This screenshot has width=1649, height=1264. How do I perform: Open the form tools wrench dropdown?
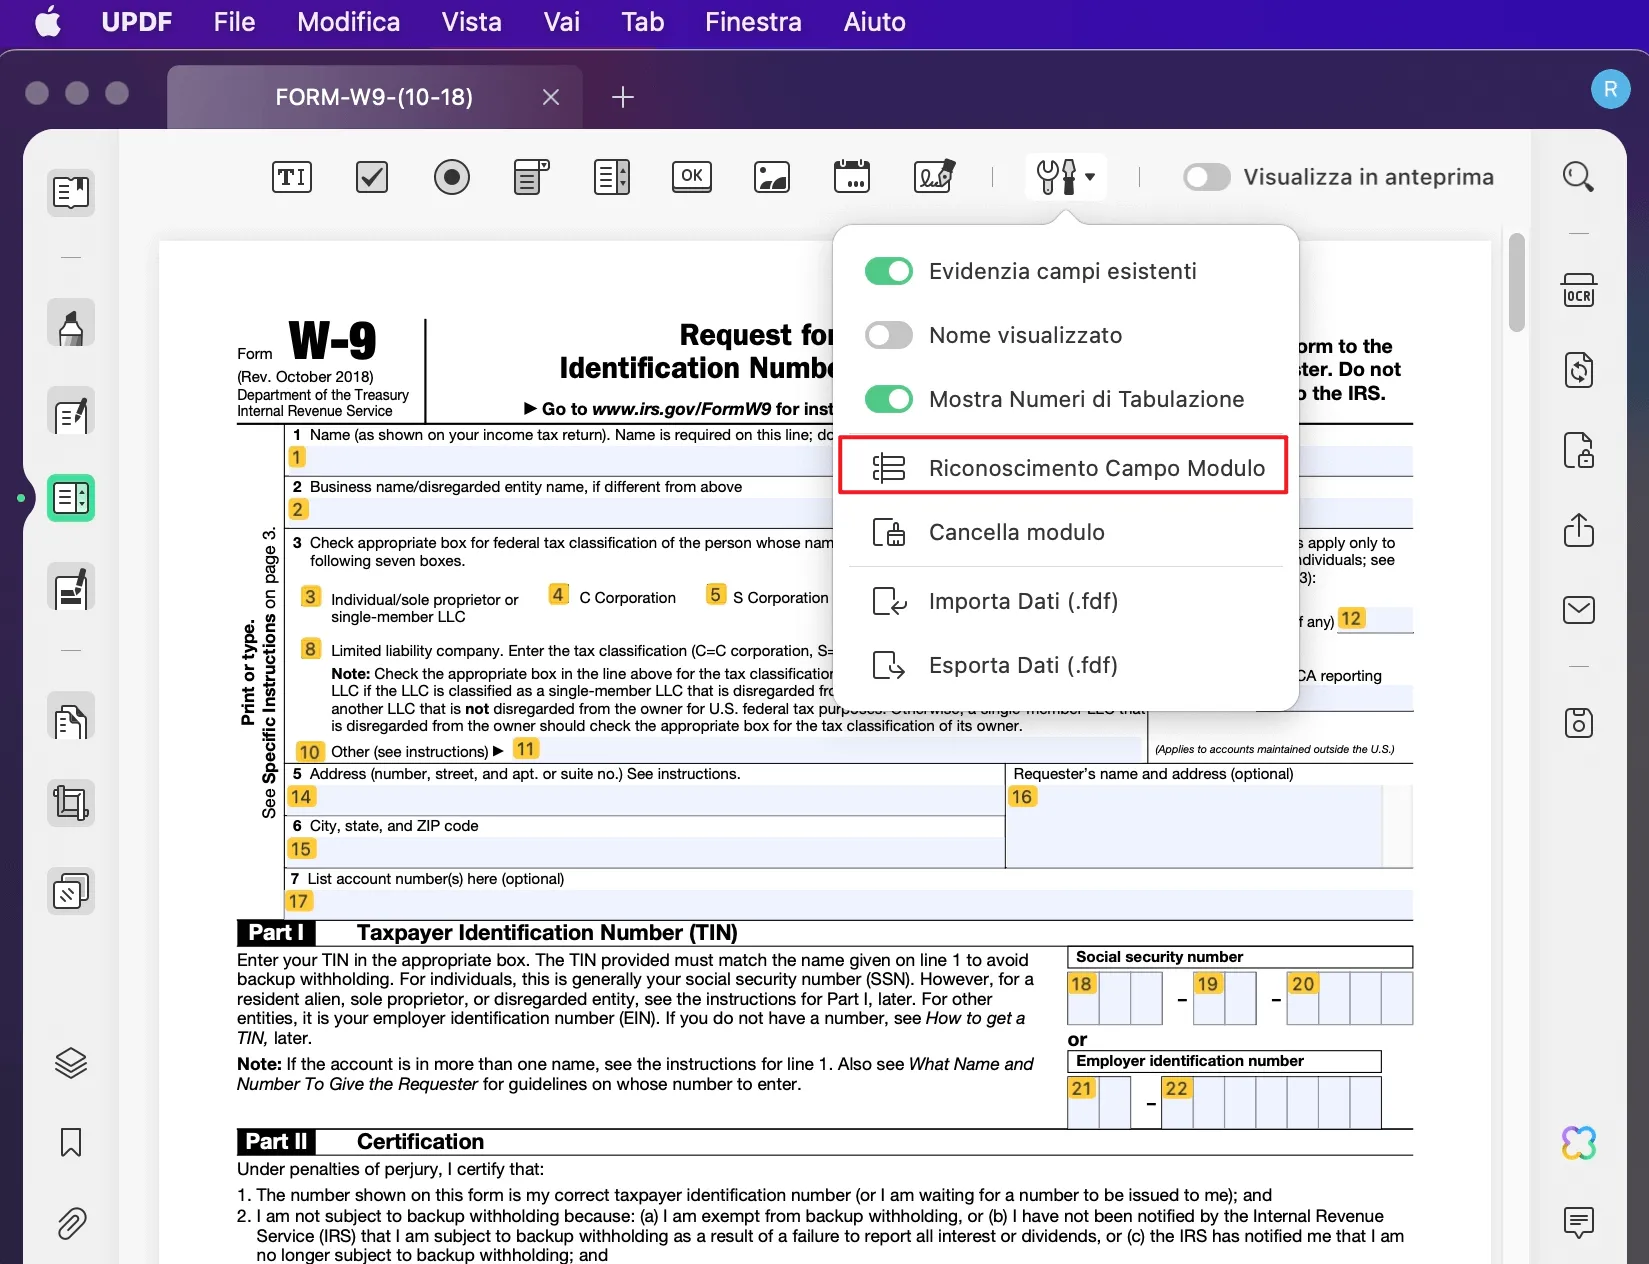click(1066, 177)
